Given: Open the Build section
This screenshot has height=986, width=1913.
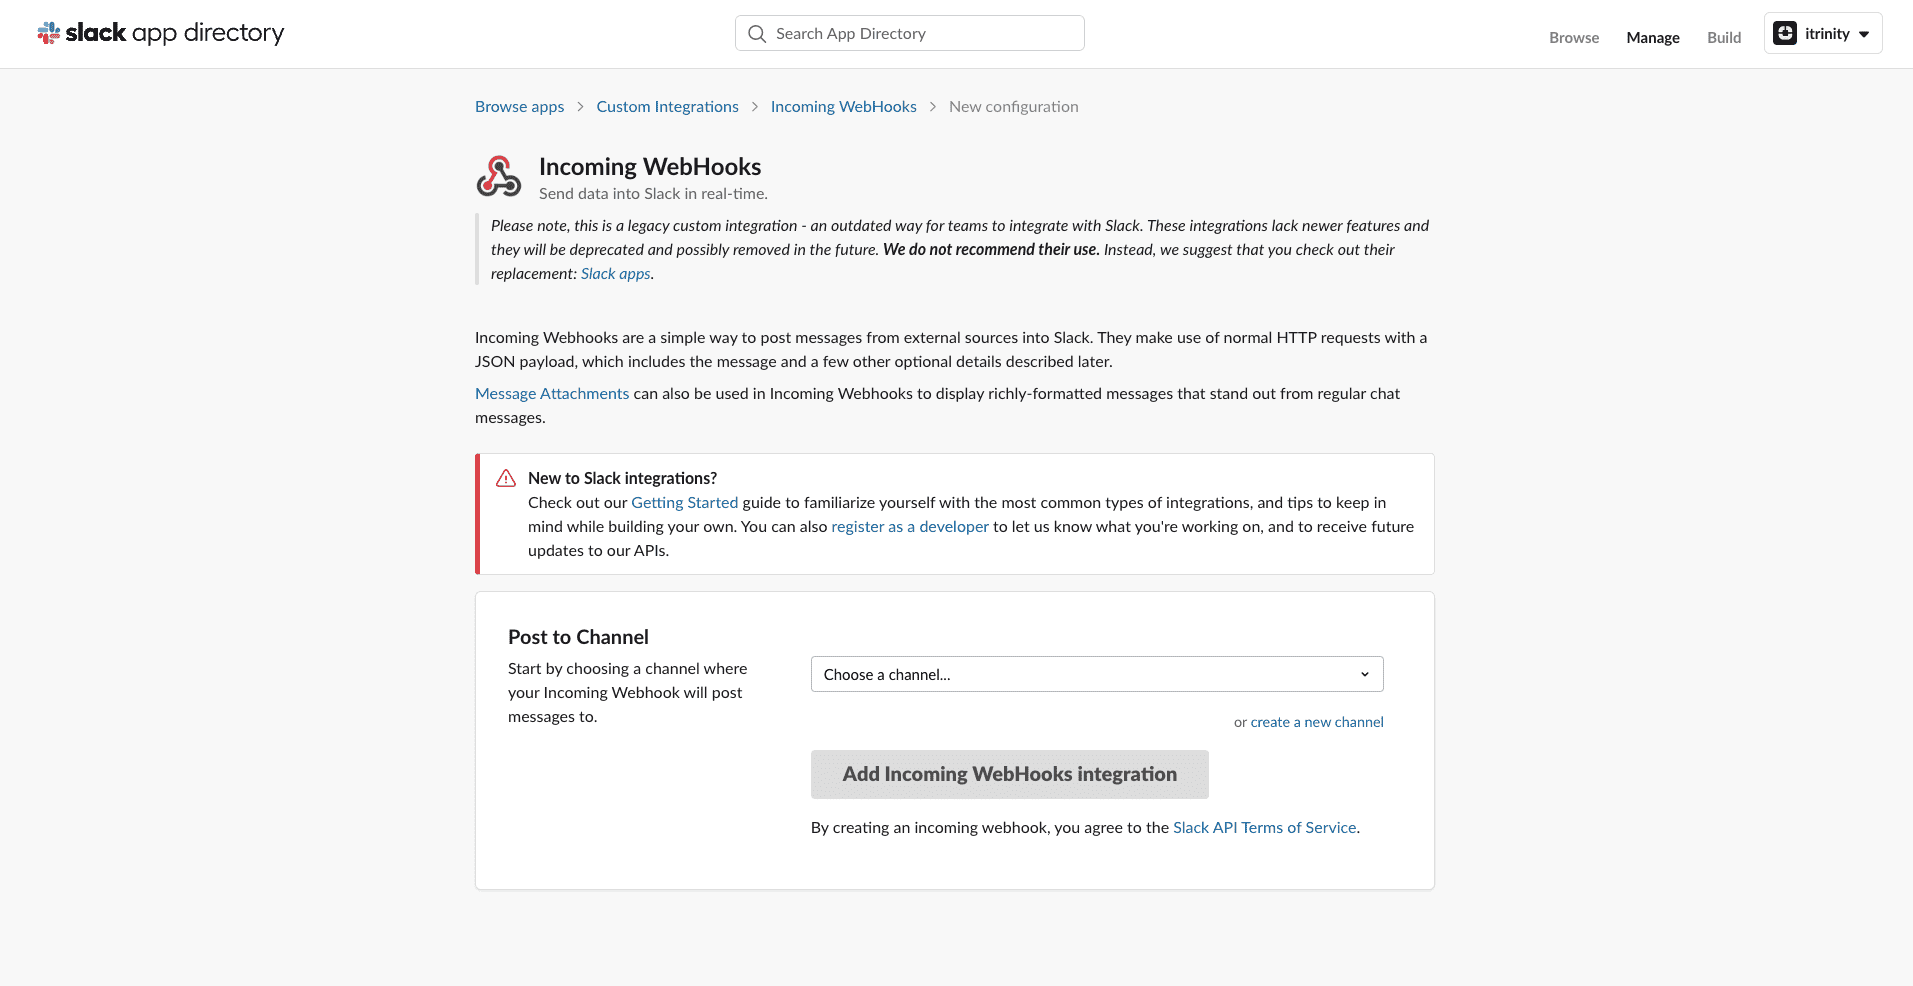Looking at the screenshot, I should coord(1724,37).
